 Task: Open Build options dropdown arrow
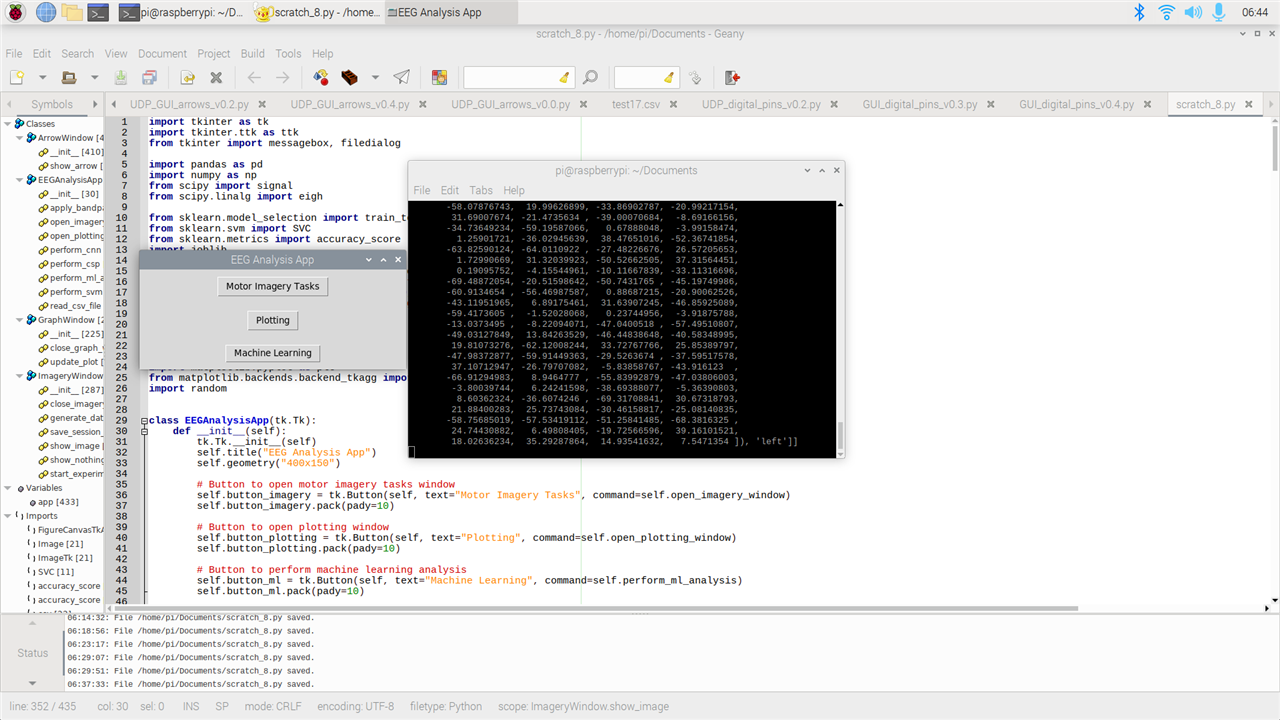[375, 77]
